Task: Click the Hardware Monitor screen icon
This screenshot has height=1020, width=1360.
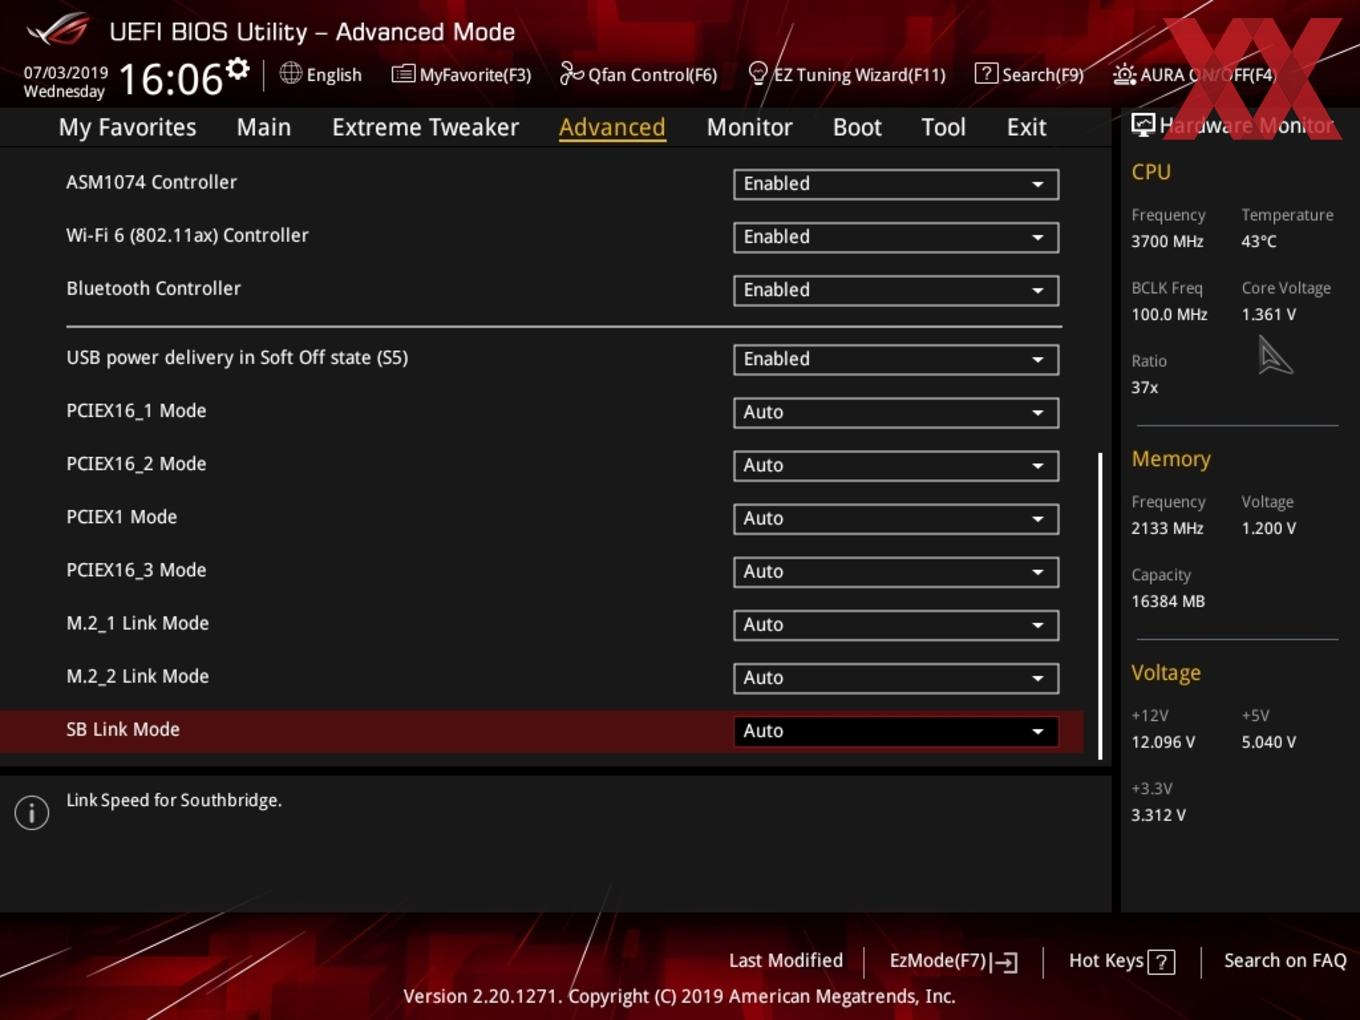Action: click(x=1143, y=125)
